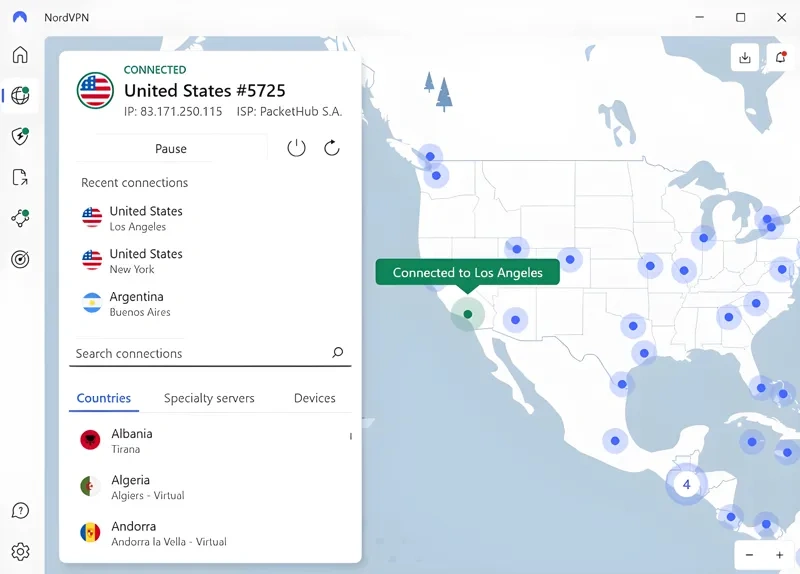This screenshot has height=574, width=800.
Task: Zoom in the map with plus button
Action: tap(779, 555)
